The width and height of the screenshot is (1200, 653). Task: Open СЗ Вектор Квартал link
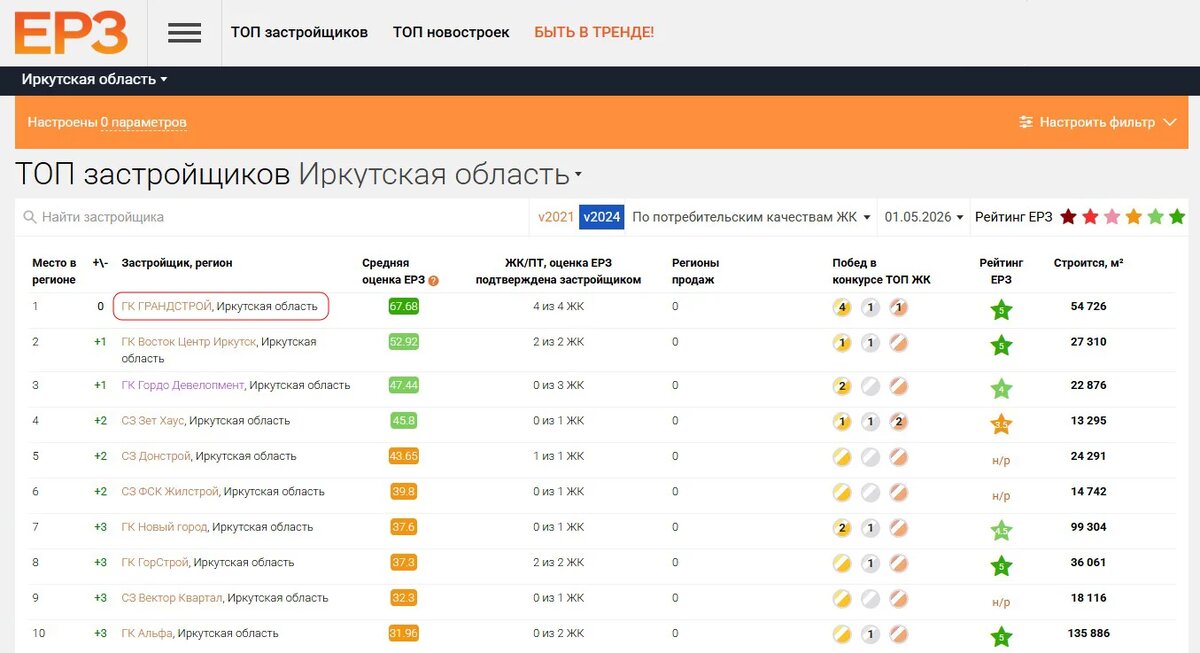[172, 598]
